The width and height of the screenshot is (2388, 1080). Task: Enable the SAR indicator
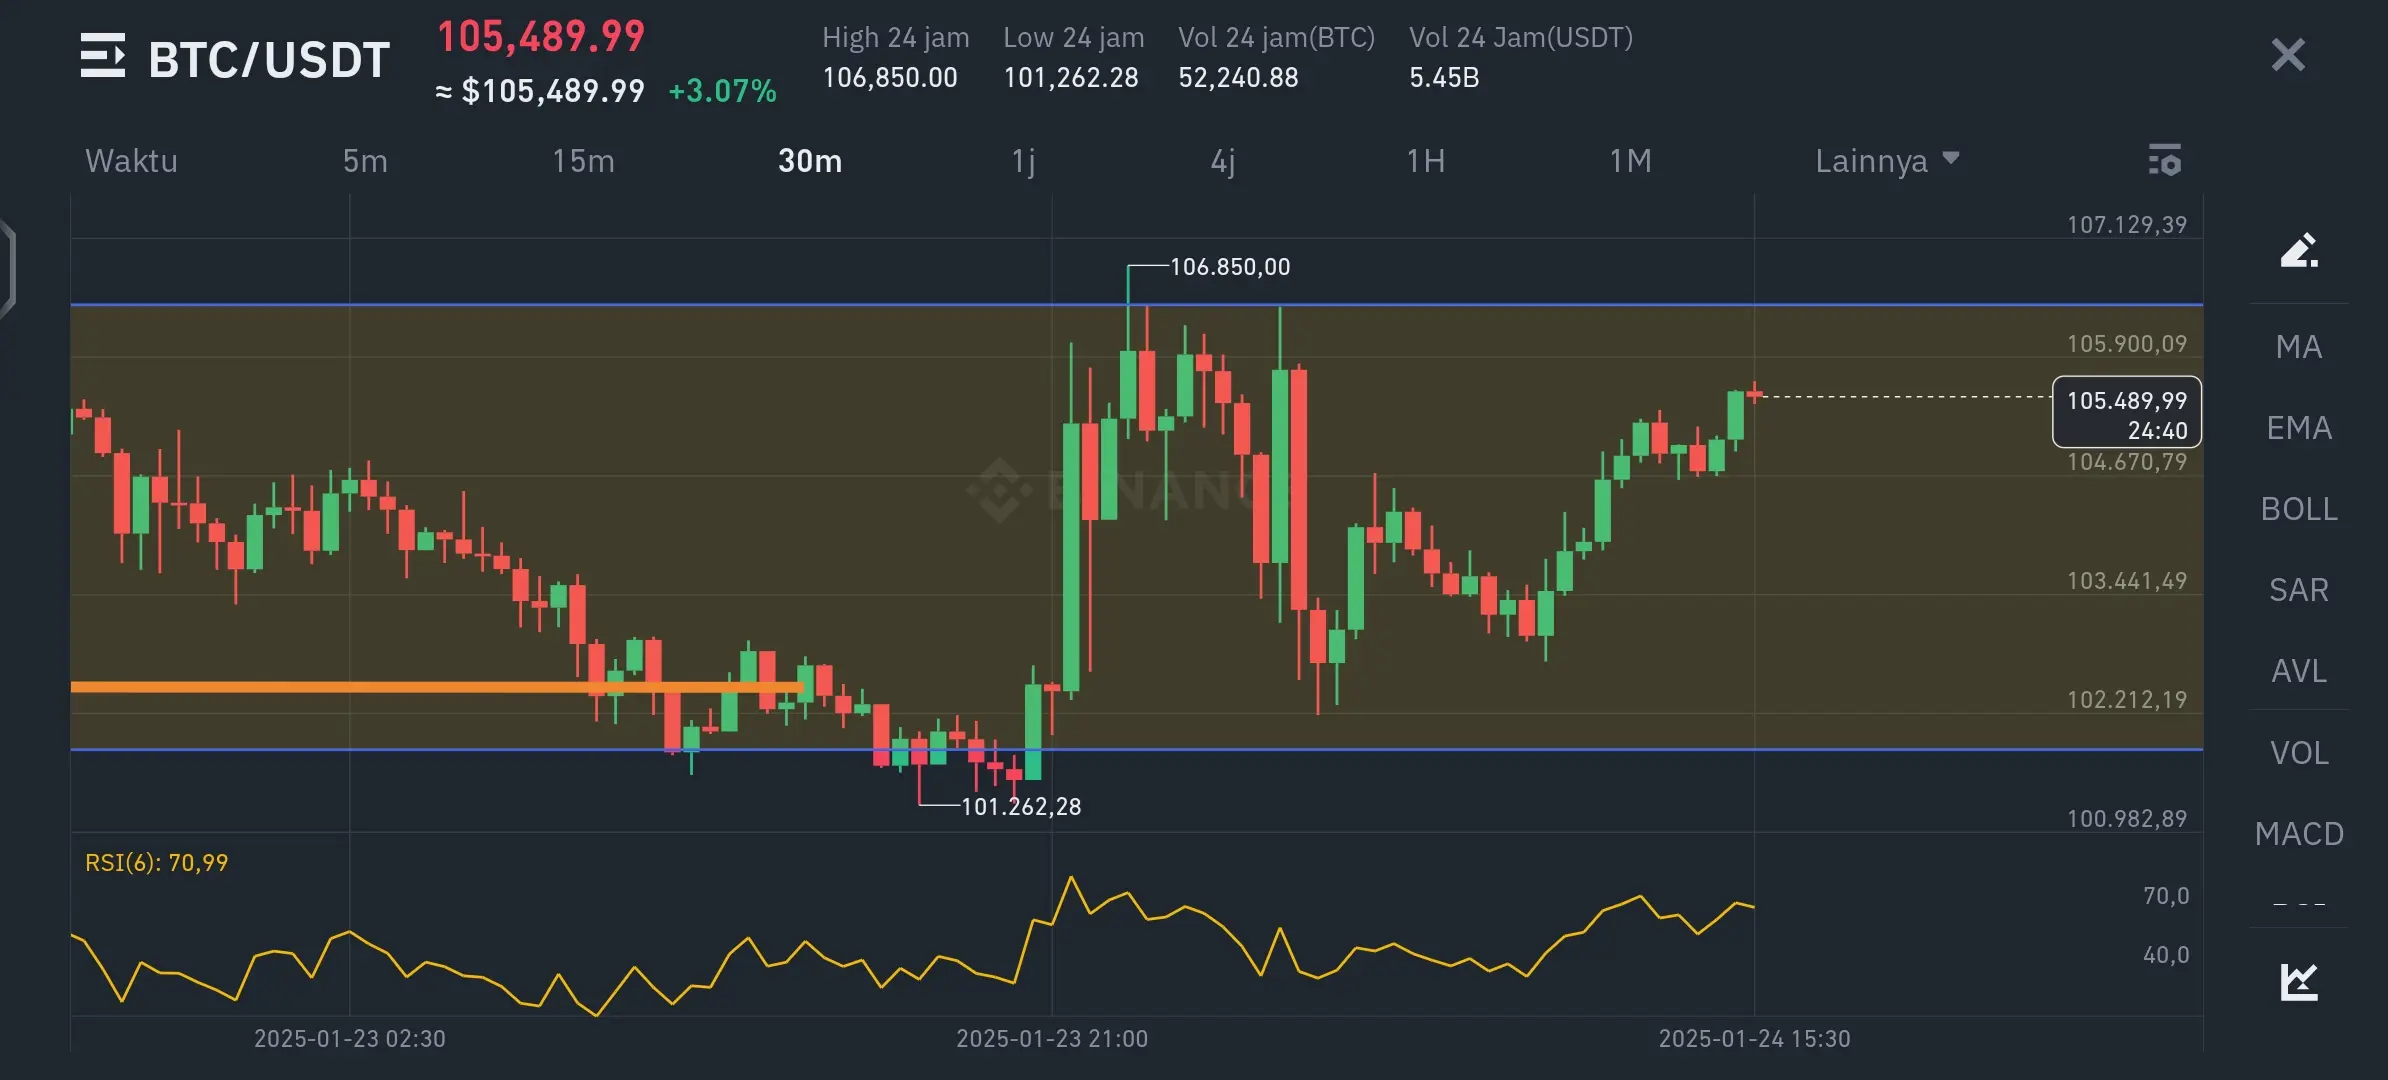point(2298,590)
